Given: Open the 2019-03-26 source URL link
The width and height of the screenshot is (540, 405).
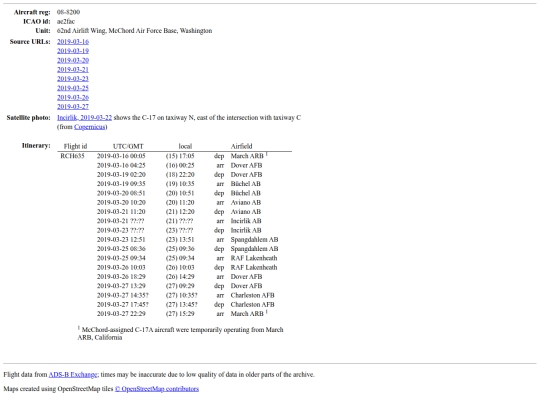Looking at the screenshot, I should [x=73, y=97].
